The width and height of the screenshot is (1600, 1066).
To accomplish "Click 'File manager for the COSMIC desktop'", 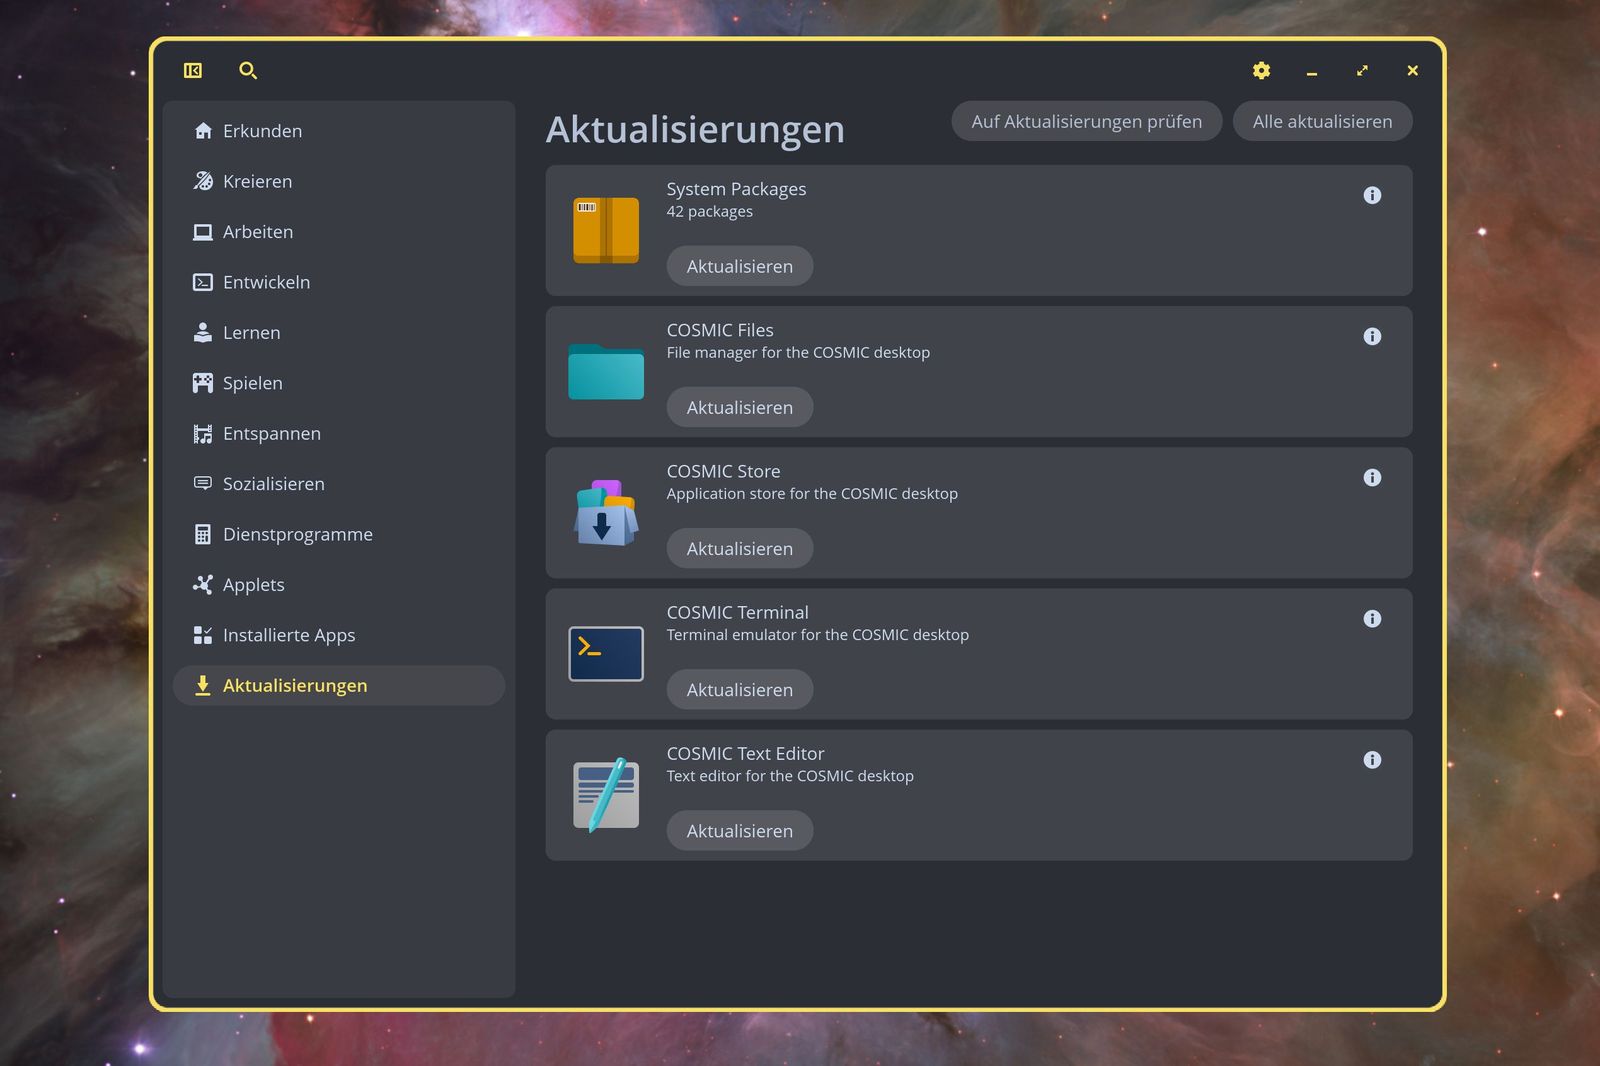I will coord(798,352).
